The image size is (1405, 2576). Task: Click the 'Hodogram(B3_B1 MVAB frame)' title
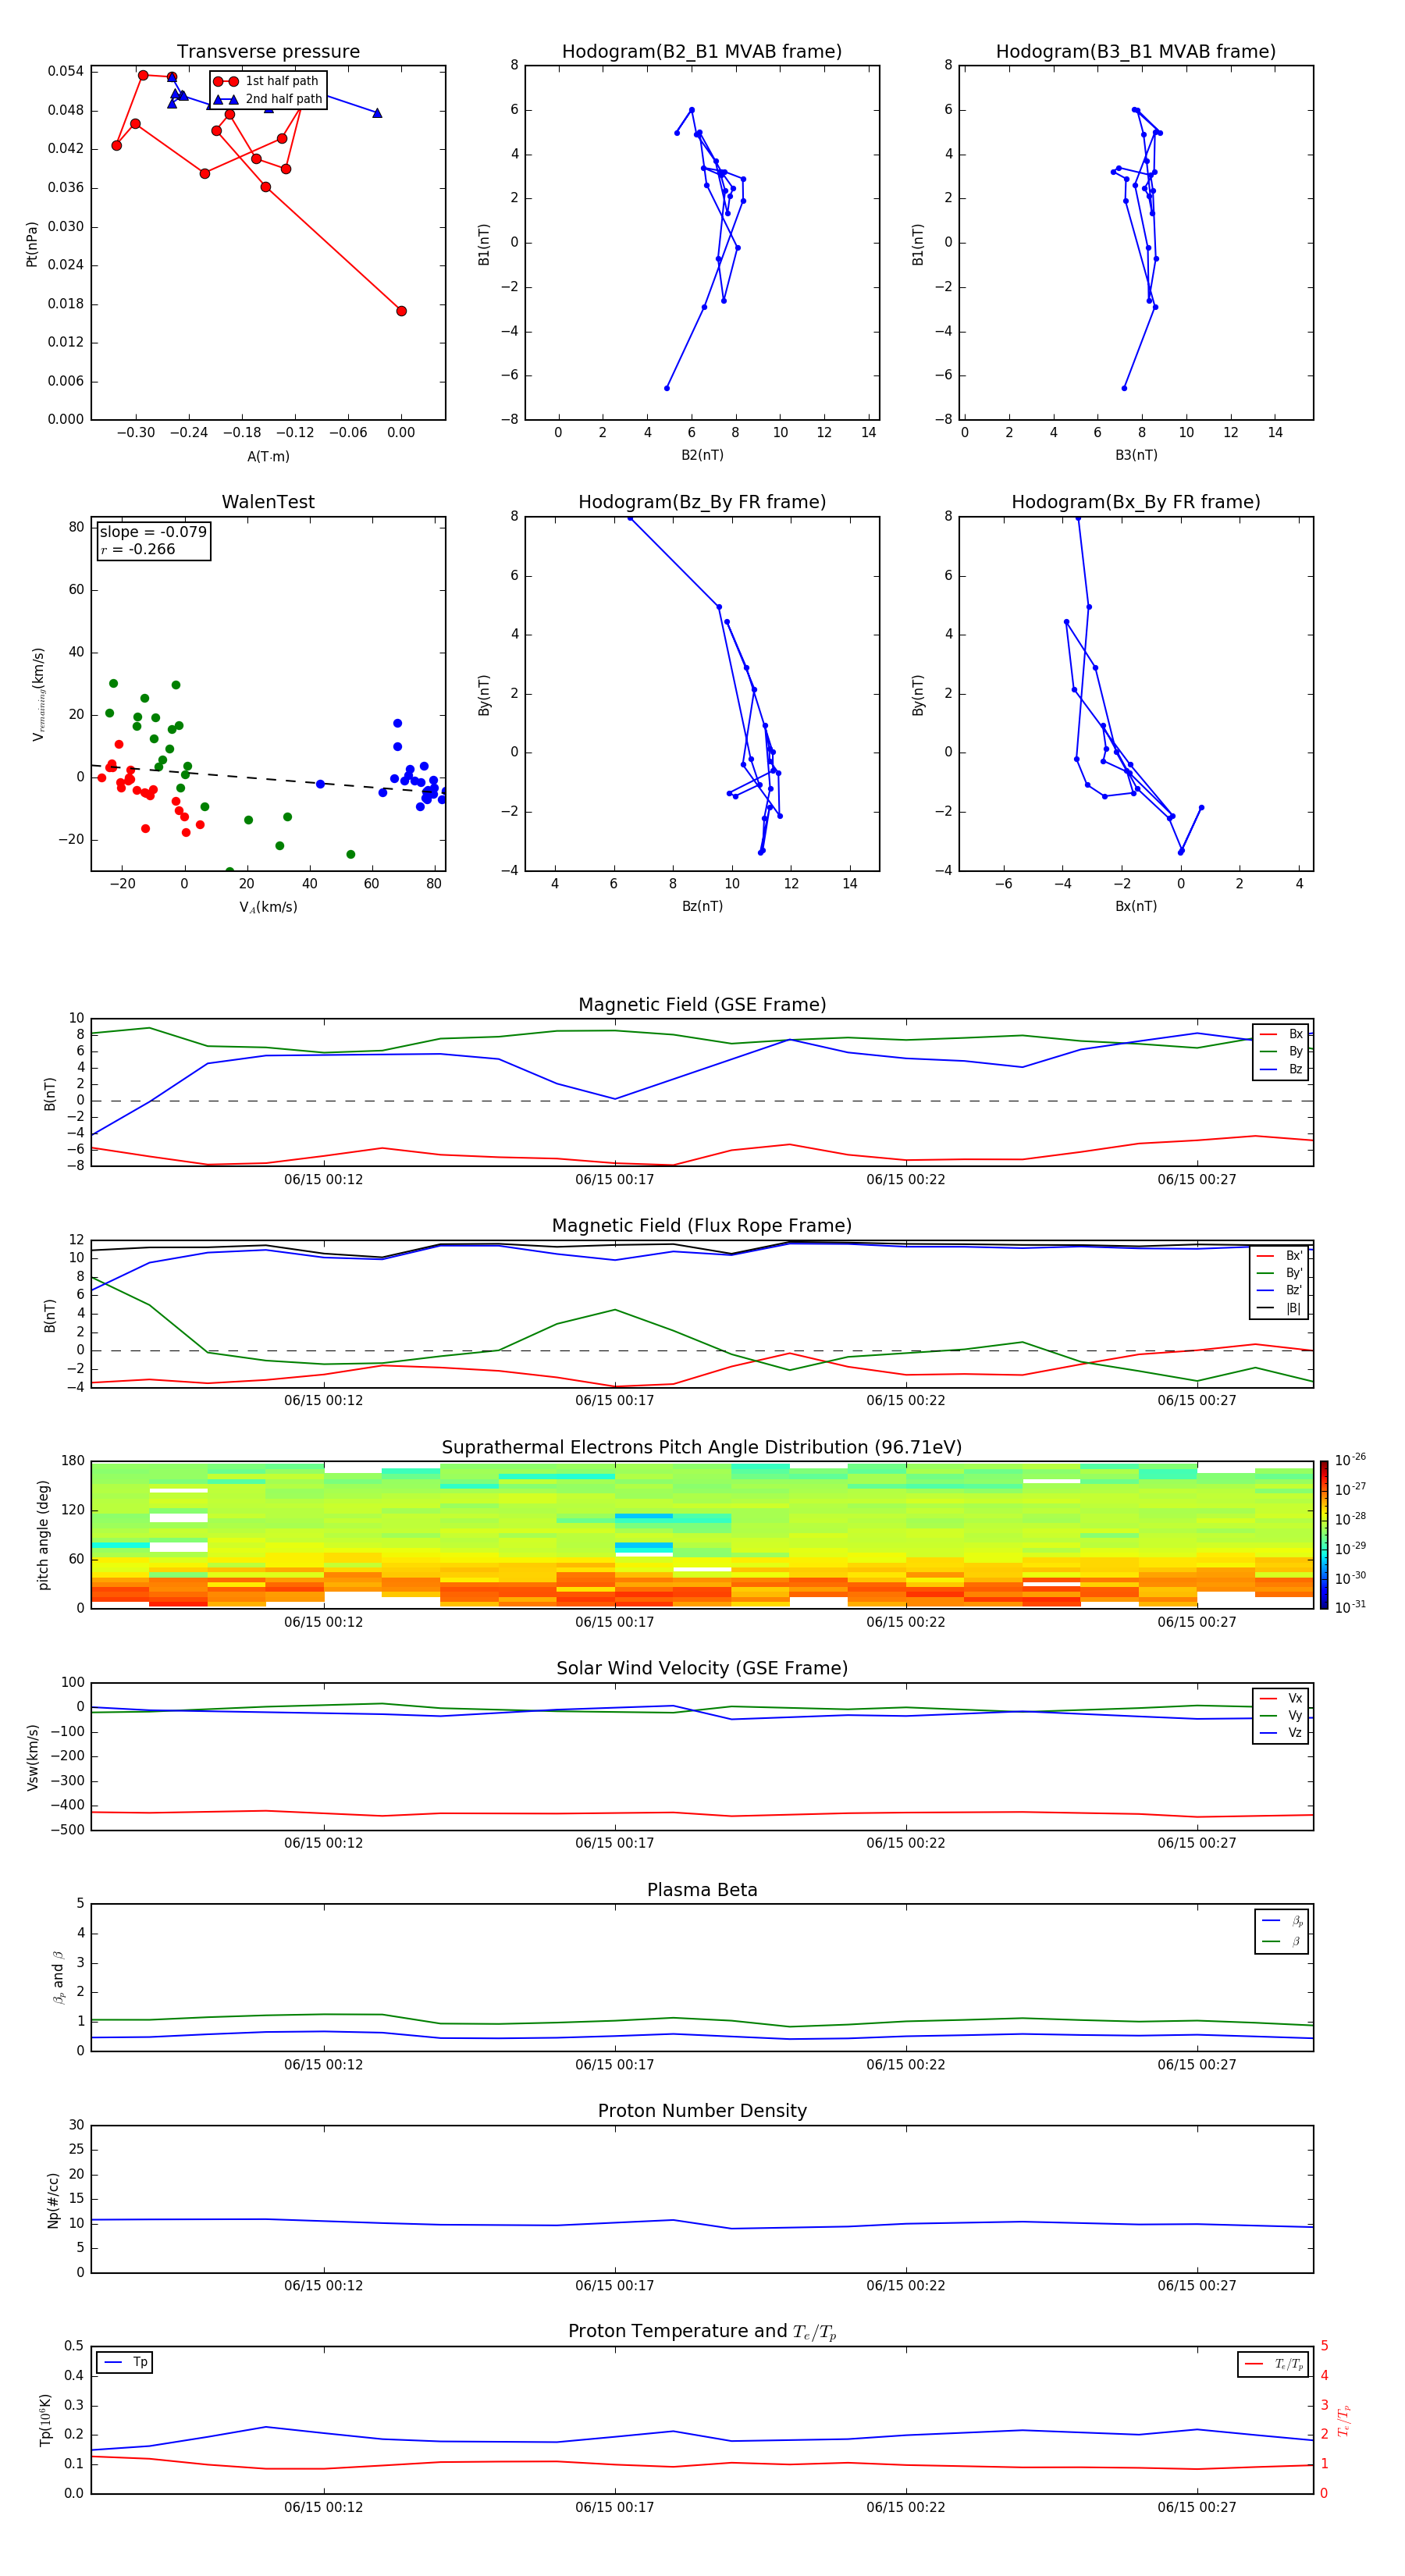tap(1136, 52)
